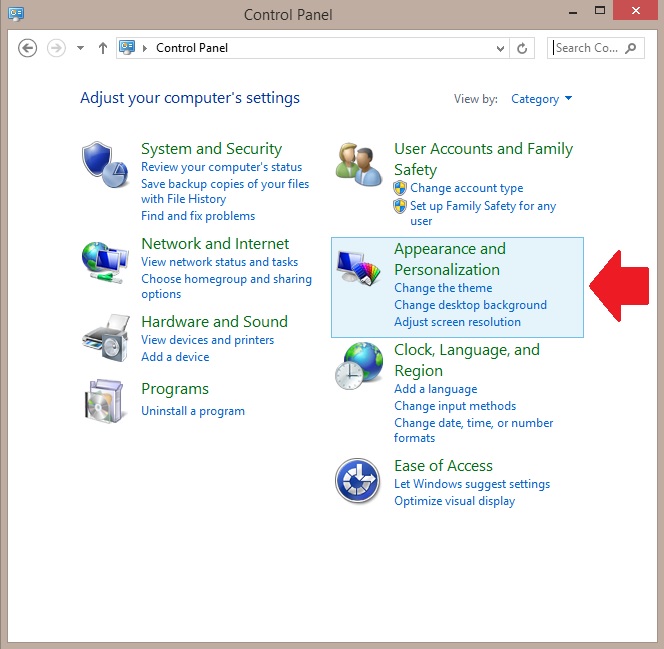Open Clock, Language, and Region heading
Viewport: 664px width, 649px height.
point(467,360)
